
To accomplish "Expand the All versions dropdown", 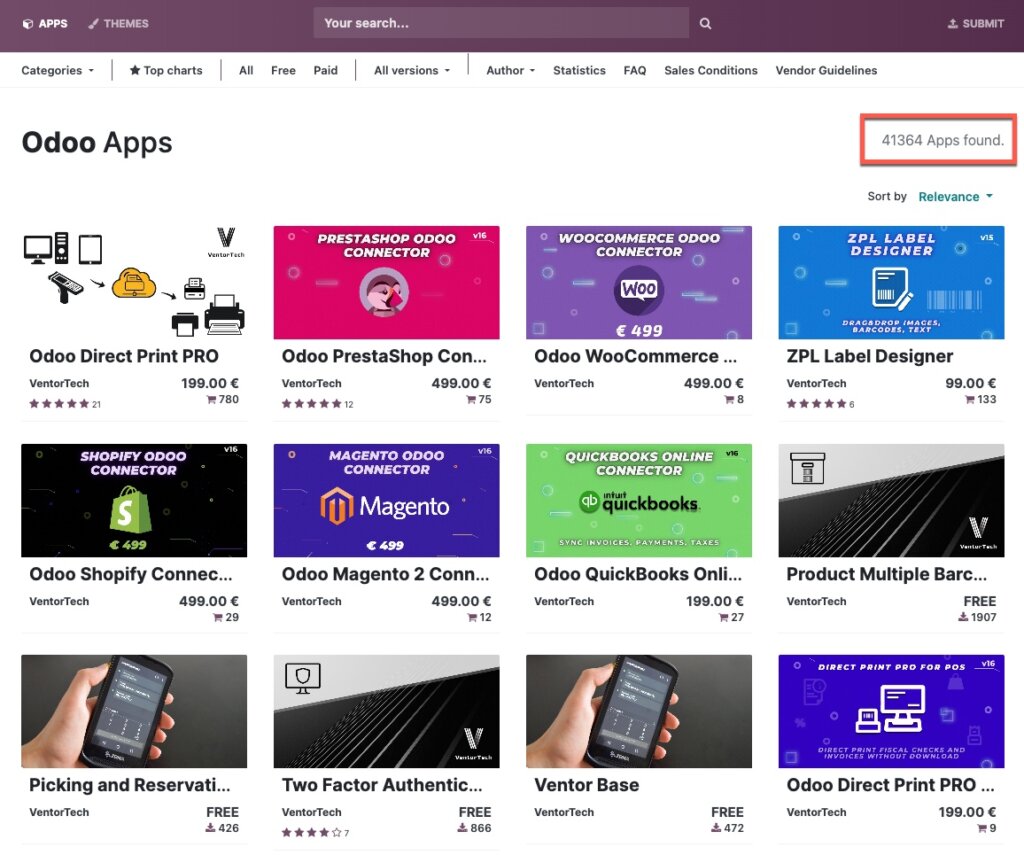I will [x=412, y=71].
